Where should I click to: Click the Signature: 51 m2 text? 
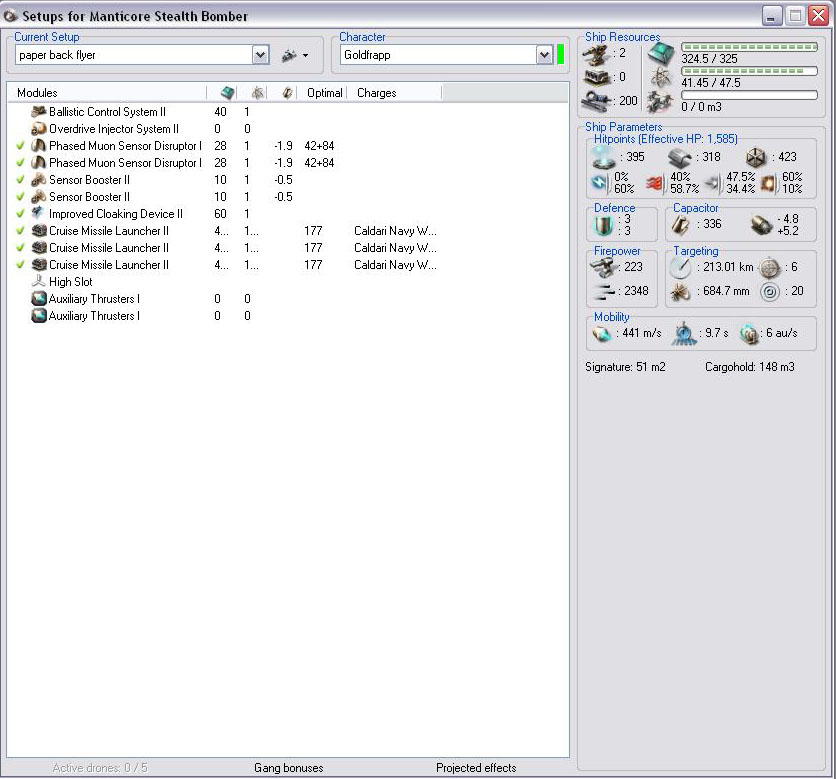pyautogui.click(x=625, y=367)
